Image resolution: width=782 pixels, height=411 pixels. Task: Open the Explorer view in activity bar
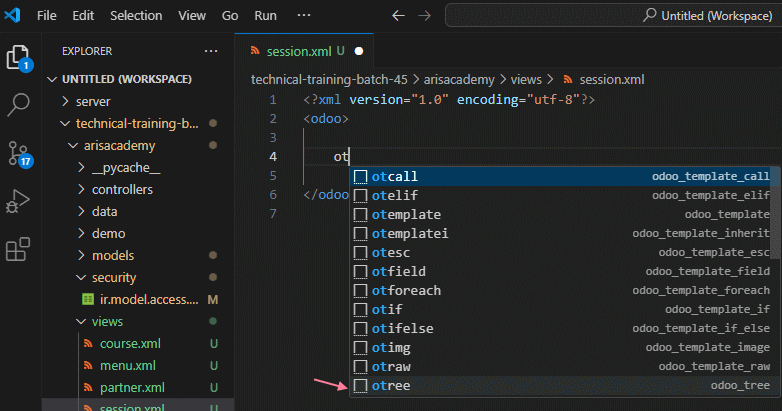click(x=18, y=58)
